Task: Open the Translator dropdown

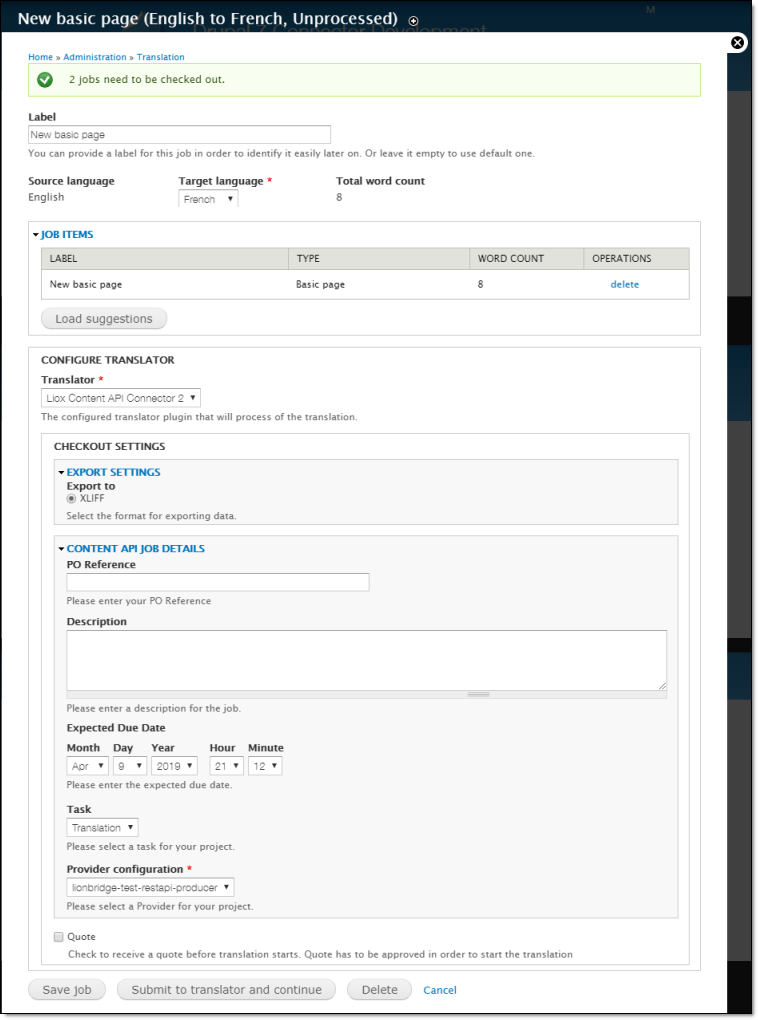Action: pyautogui.click(x=121, y=398)
